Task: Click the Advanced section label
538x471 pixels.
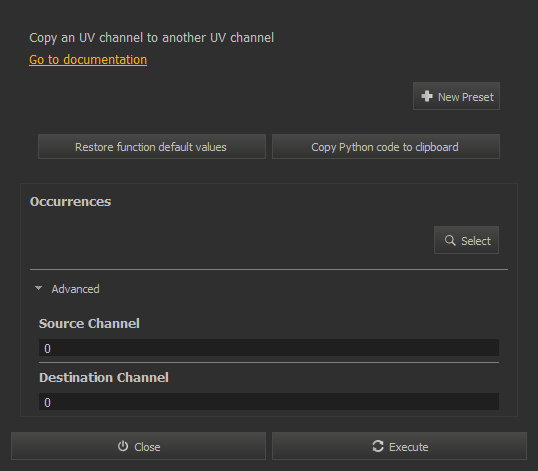Action: 75,289
